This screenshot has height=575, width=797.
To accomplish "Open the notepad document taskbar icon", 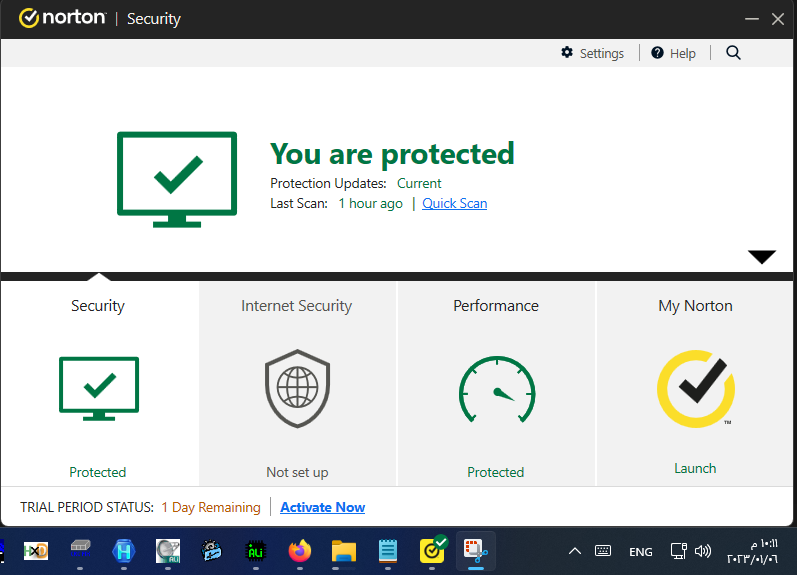I will (388, 551).
